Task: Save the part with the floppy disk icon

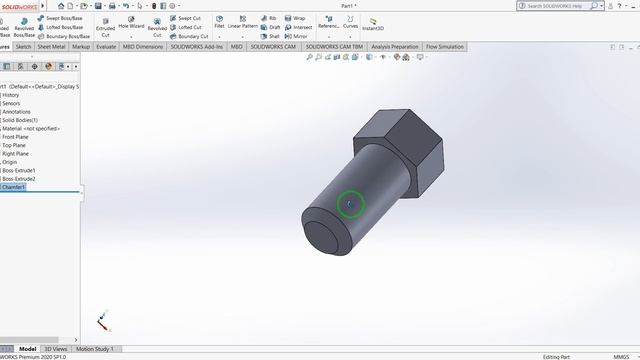Action: [x=98, y=6]
